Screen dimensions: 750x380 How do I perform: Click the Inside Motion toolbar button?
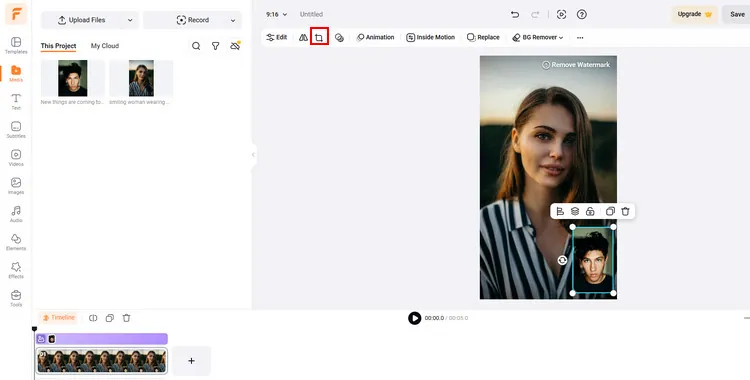tap(430, 37)
